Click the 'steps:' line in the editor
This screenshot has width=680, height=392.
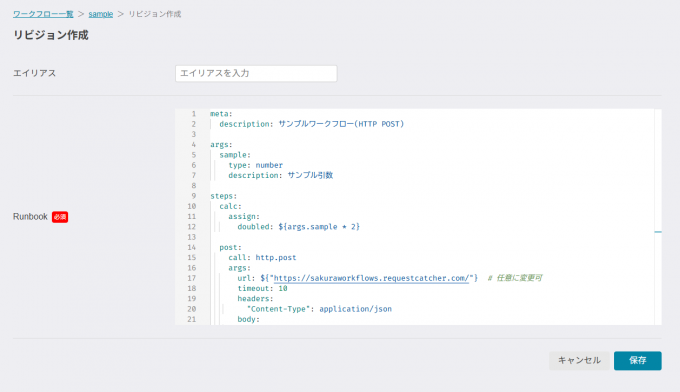[x=224, y=196]
